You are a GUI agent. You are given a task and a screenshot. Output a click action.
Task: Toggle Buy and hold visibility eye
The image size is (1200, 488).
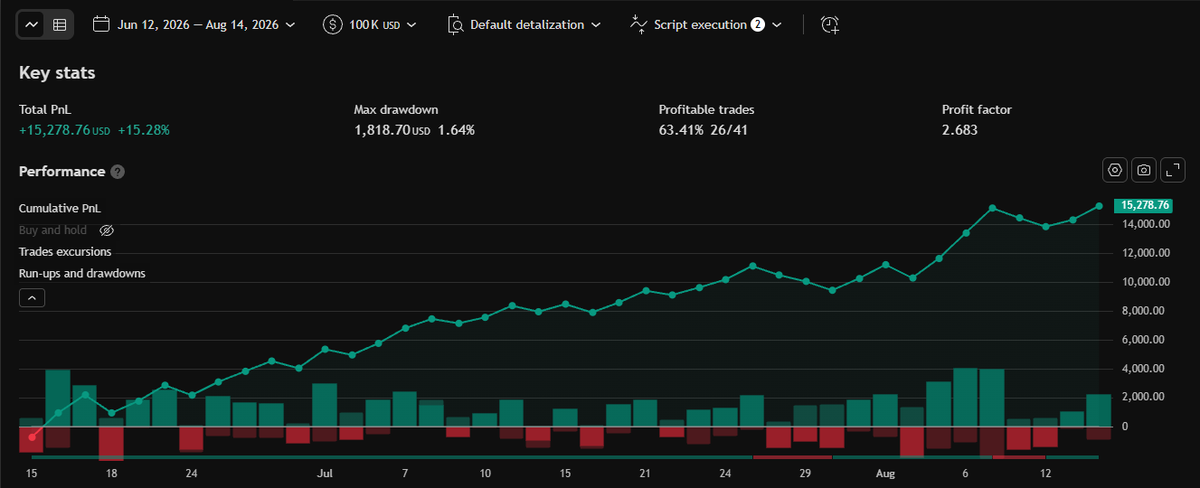click(107, 230)
